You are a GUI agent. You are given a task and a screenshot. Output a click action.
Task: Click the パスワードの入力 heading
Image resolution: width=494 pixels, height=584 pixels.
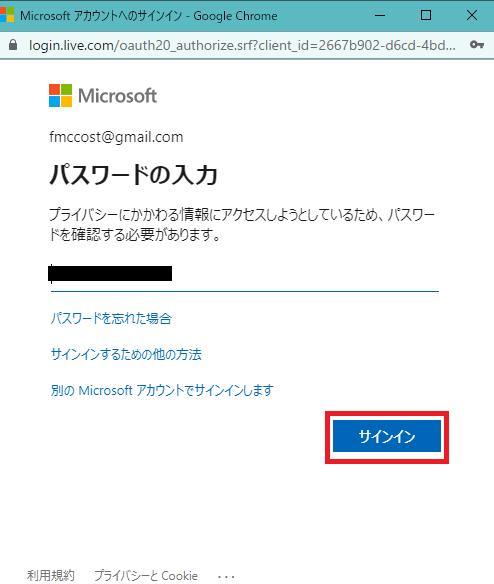[133, 175]
